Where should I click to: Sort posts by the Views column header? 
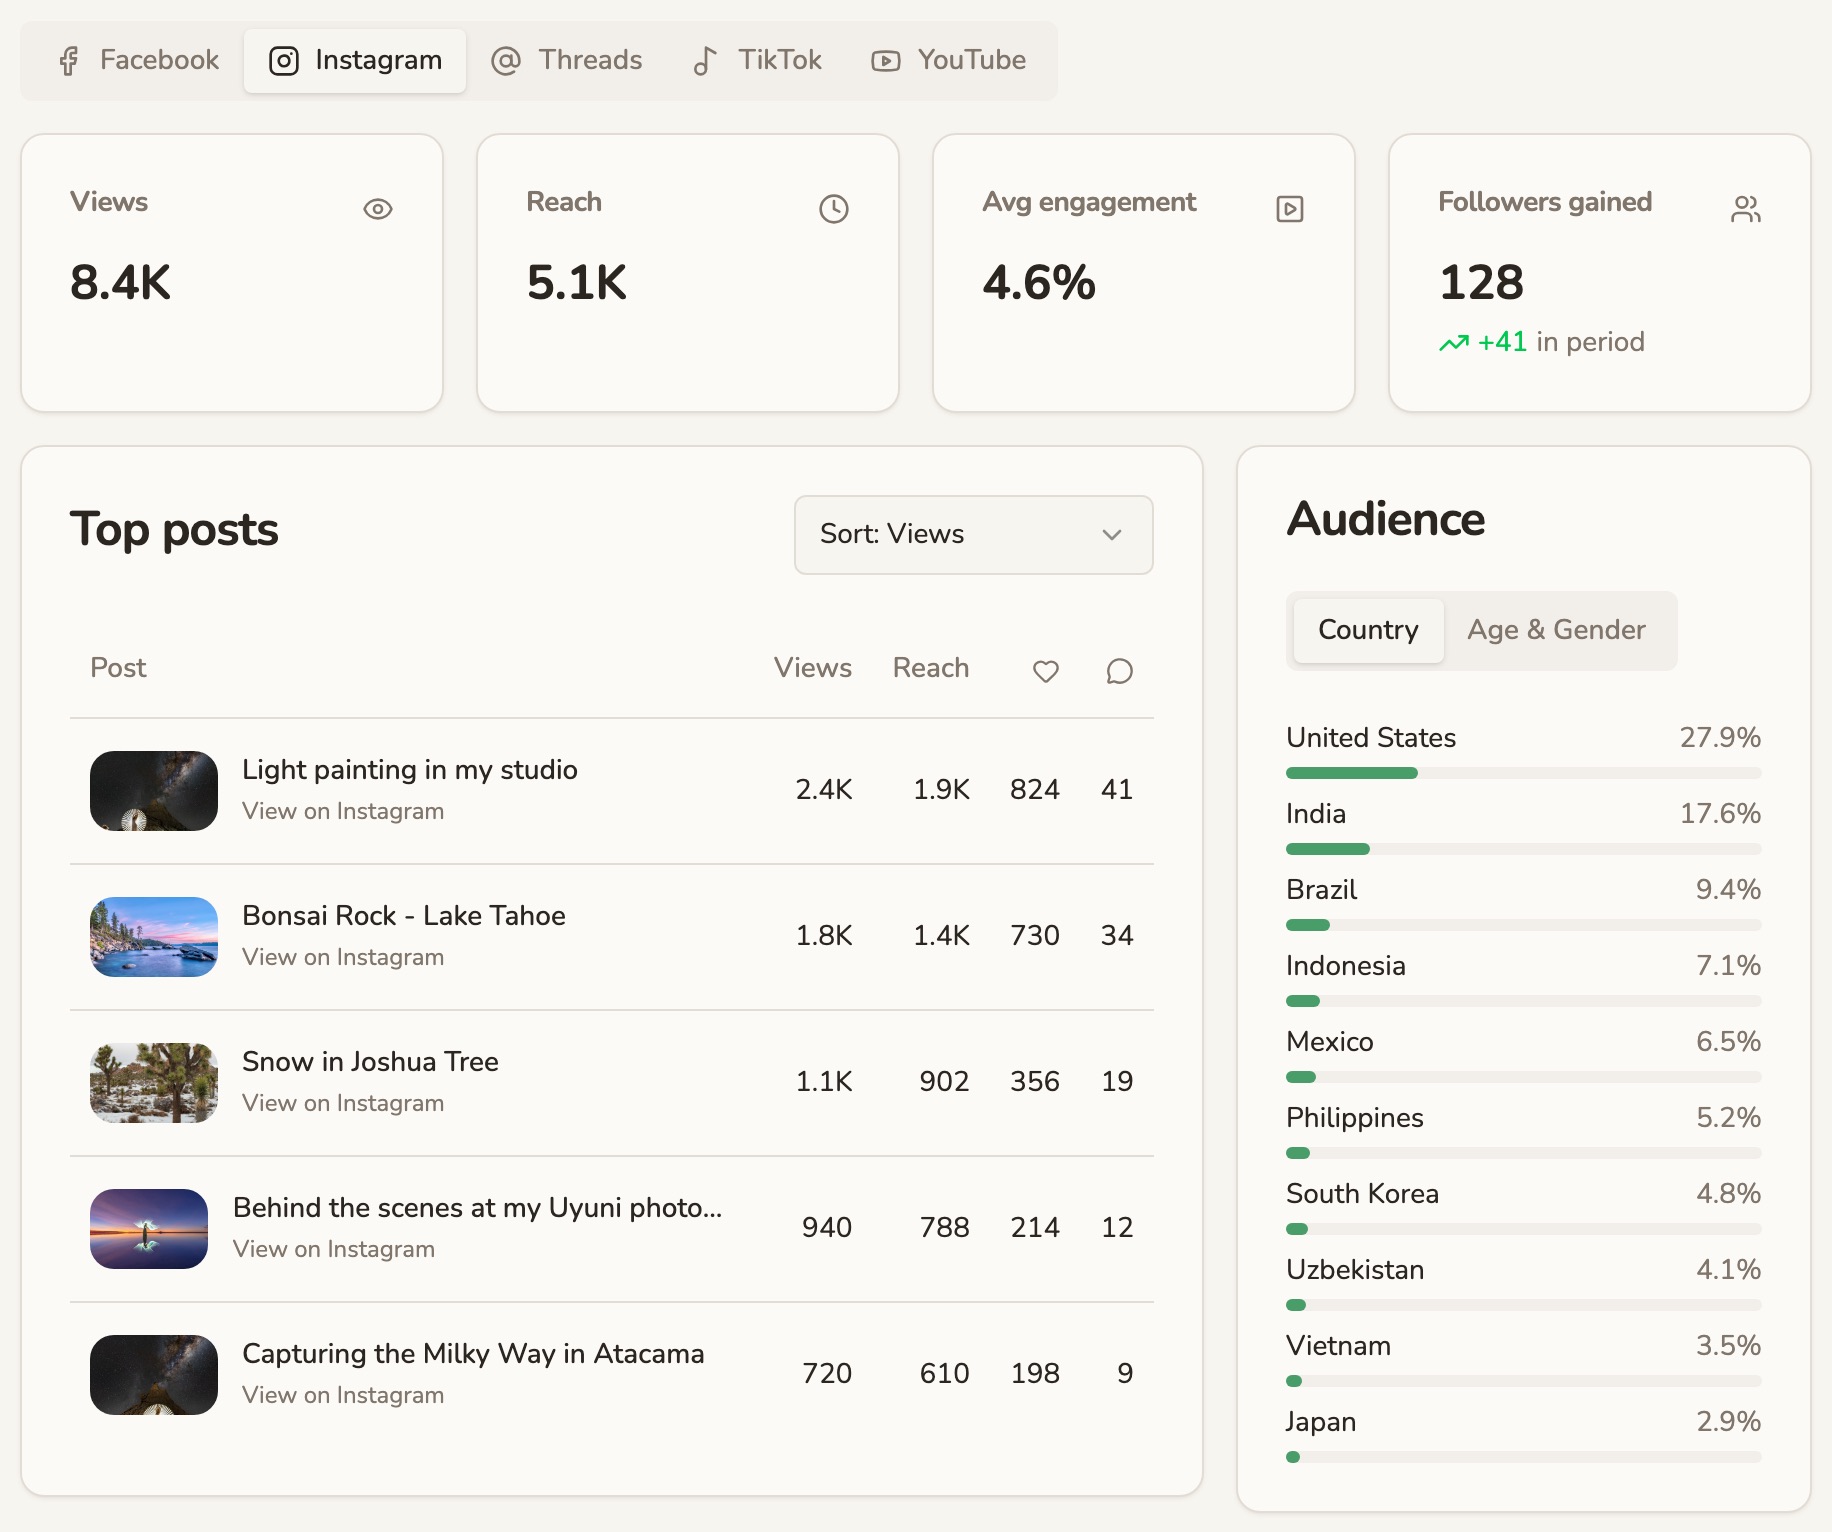tap(812, 668)
